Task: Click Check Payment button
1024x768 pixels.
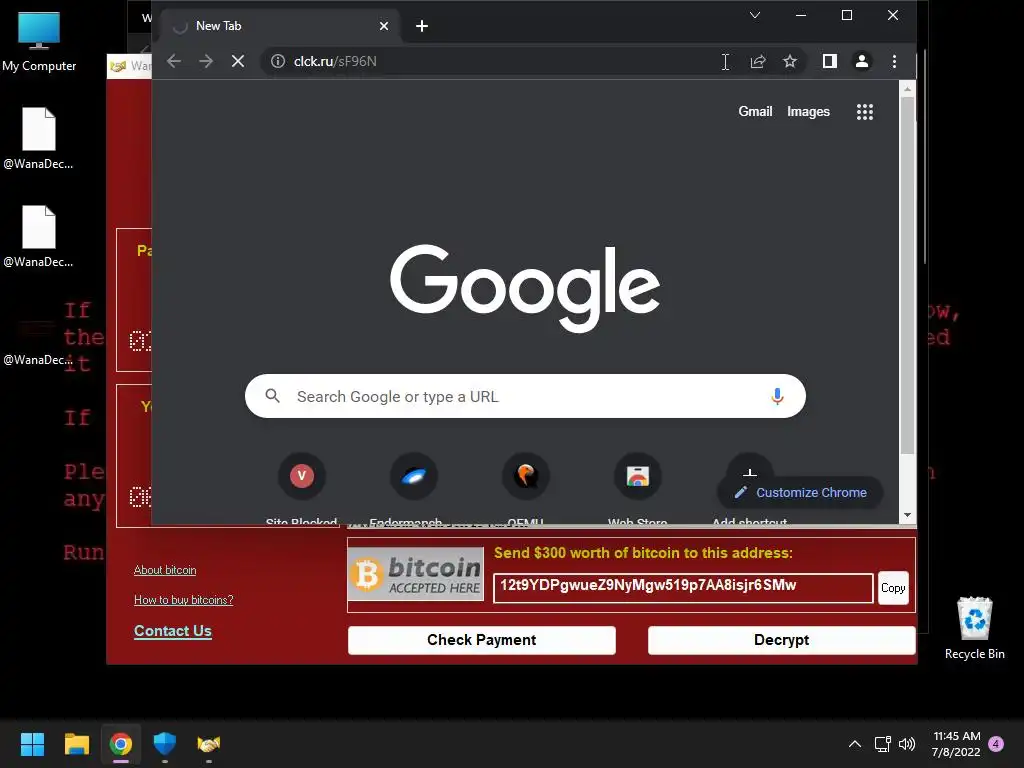Action: tap(482, 640)
